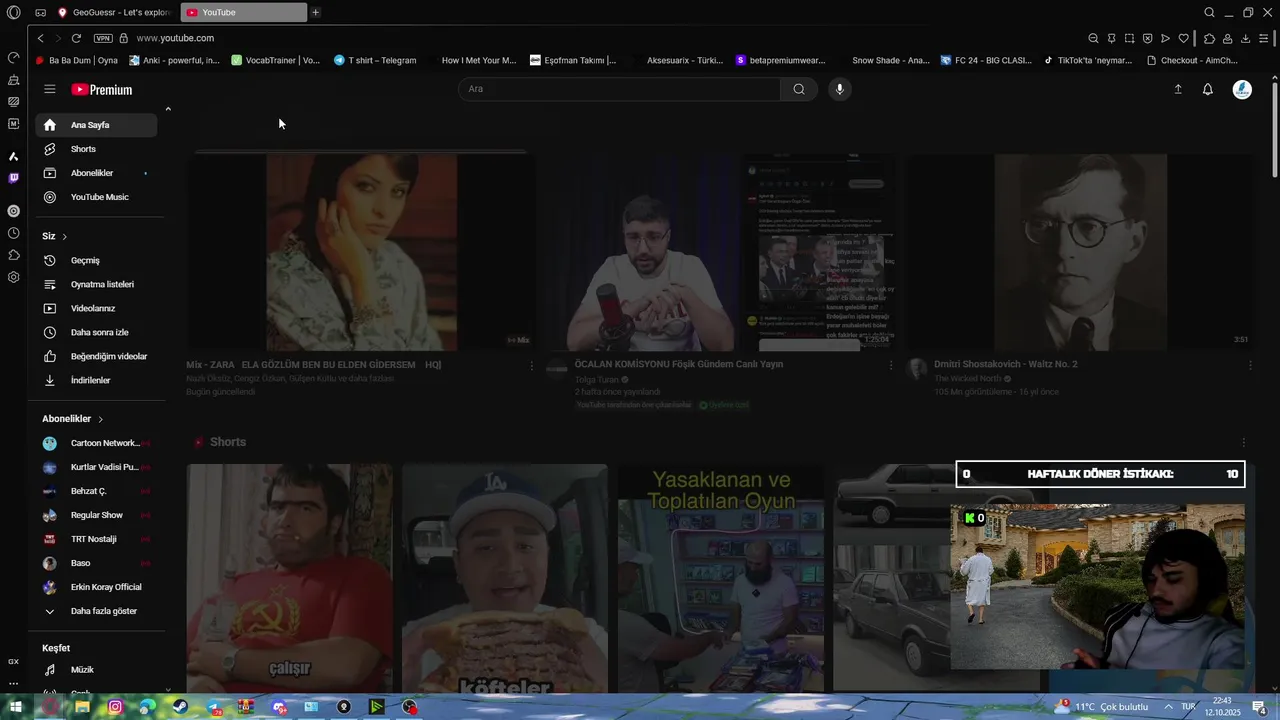
Task: Open Shorts from the sidebar
Action: coord(96,149)
